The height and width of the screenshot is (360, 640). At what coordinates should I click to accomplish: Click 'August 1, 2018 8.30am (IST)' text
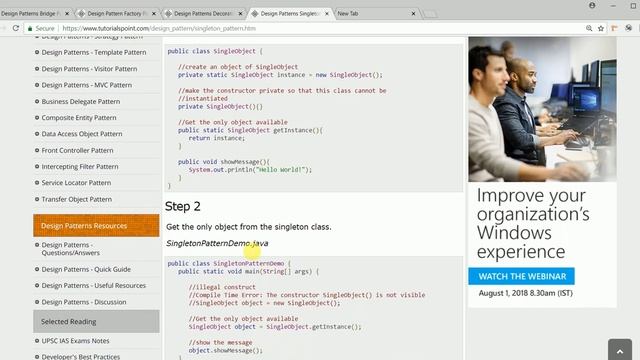pyautogui.click(x=526, y=293)
